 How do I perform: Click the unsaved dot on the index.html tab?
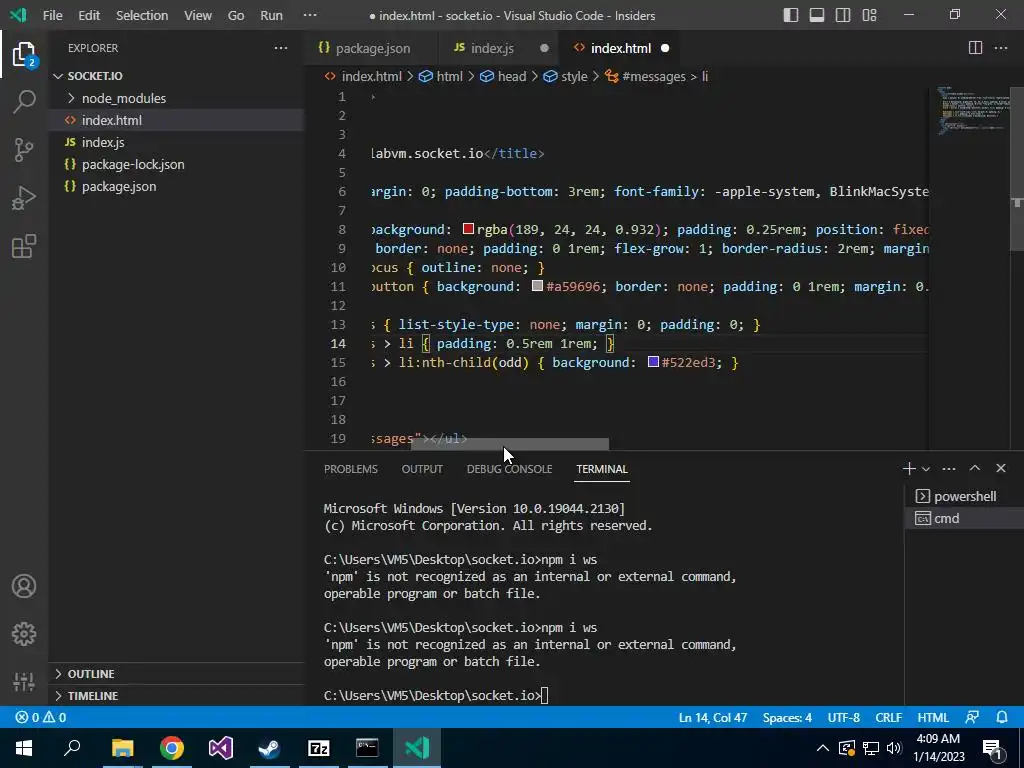click(x=665, y=48)
